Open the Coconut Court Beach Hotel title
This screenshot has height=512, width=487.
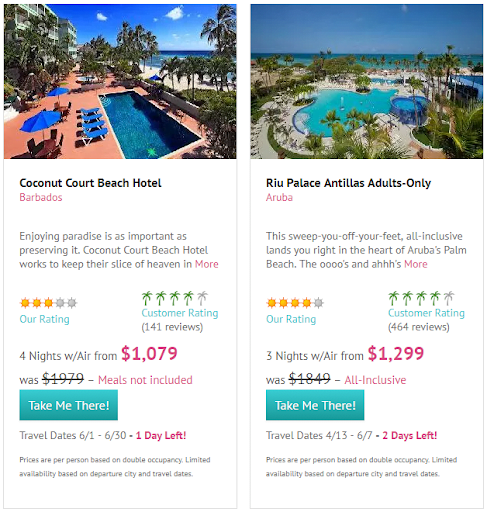click(90, 183)
